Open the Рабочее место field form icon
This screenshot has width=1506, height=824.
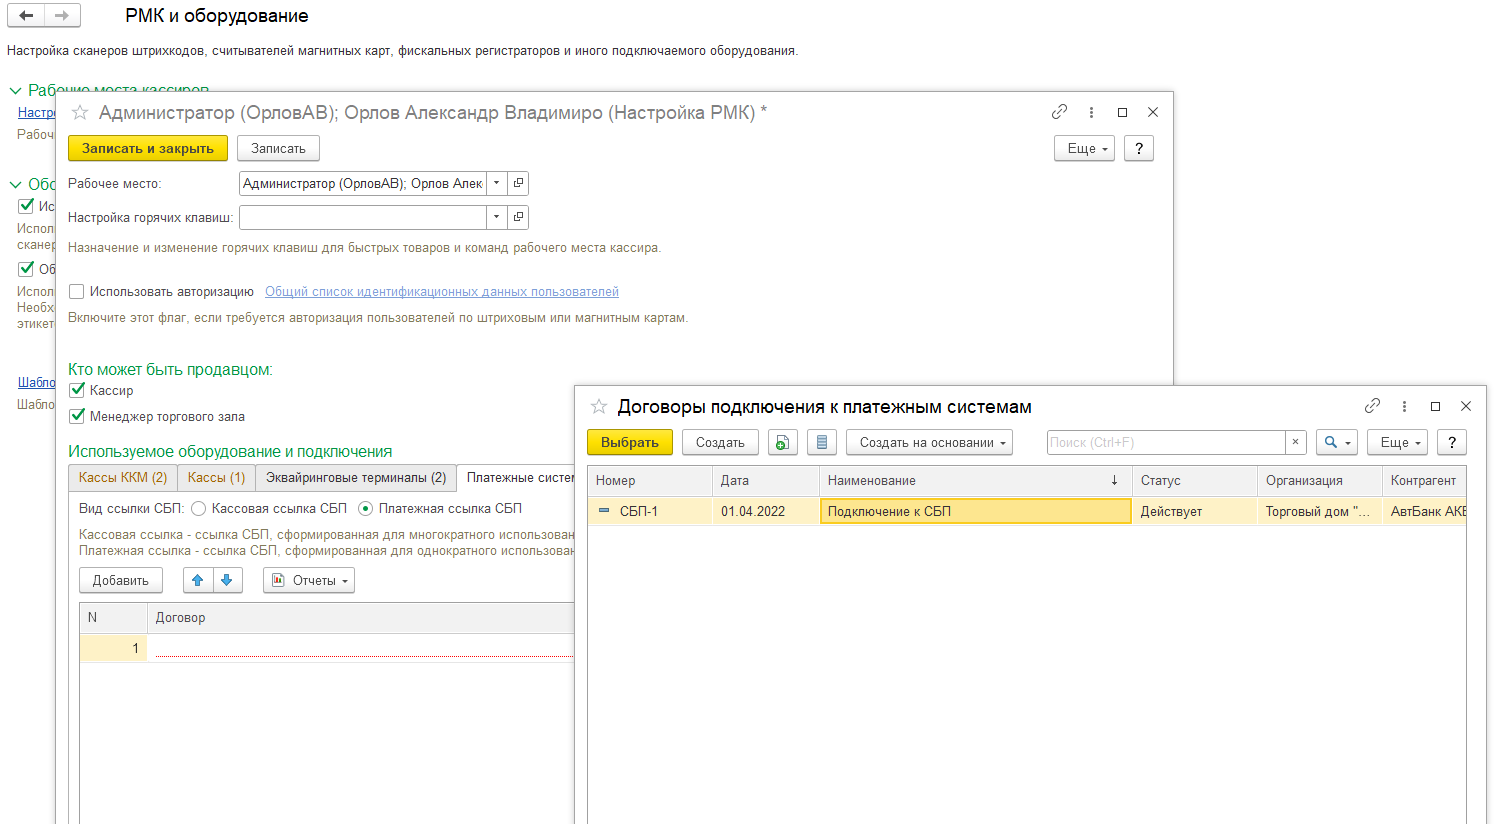click(518, 183)
